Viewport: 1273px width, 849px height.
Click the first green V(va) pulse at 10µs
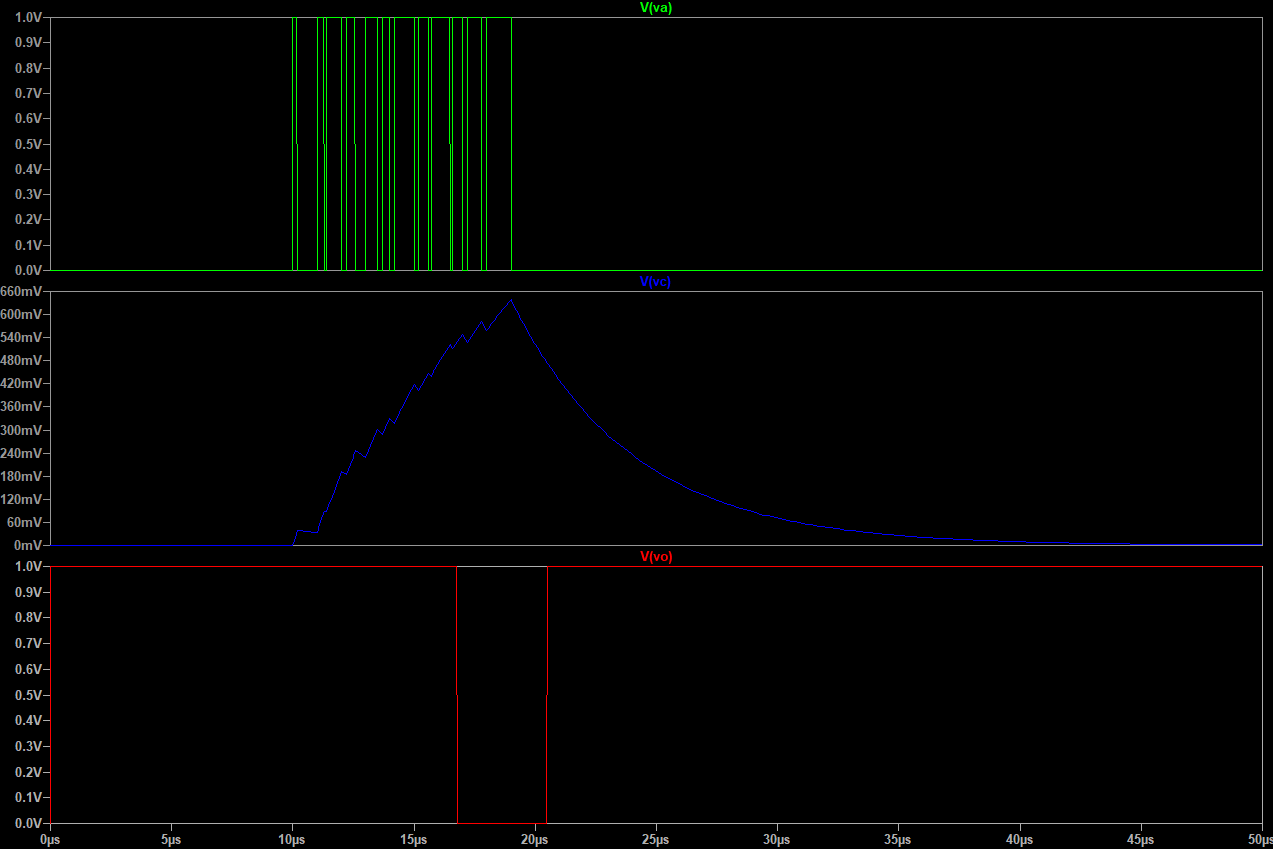[x=294, y=140]
